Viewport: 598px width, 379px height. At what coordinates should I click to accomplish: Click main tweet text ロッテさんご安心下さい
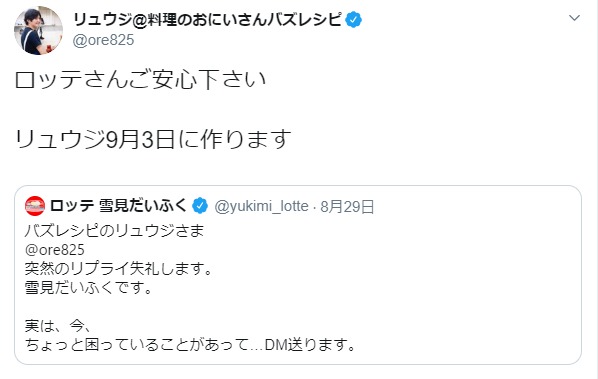tap(140, 80)
